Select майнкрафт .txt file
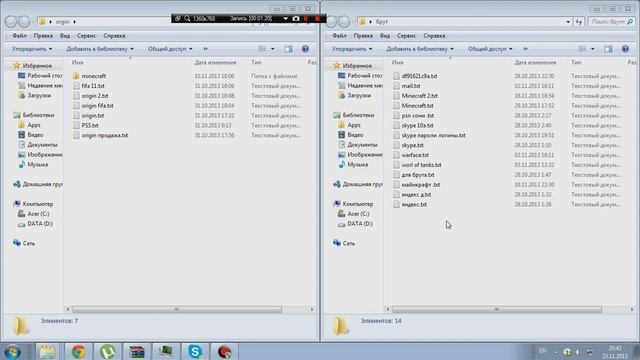The image size is (640, 360). (x=420, y=184)
